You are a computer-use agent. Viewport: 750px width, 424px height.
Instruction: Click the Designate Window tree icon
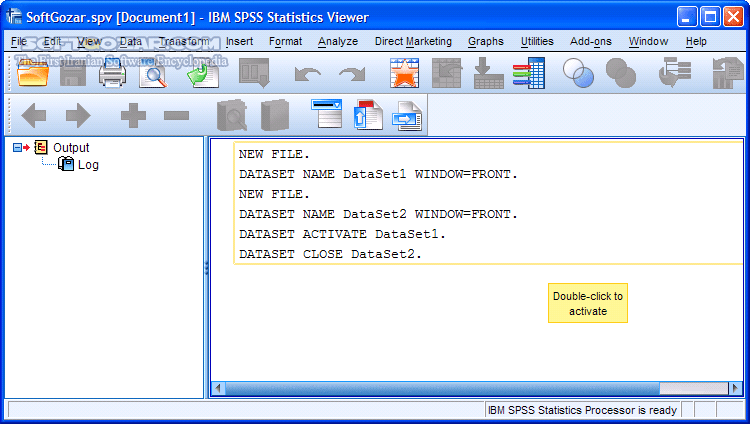pos(675,73)
